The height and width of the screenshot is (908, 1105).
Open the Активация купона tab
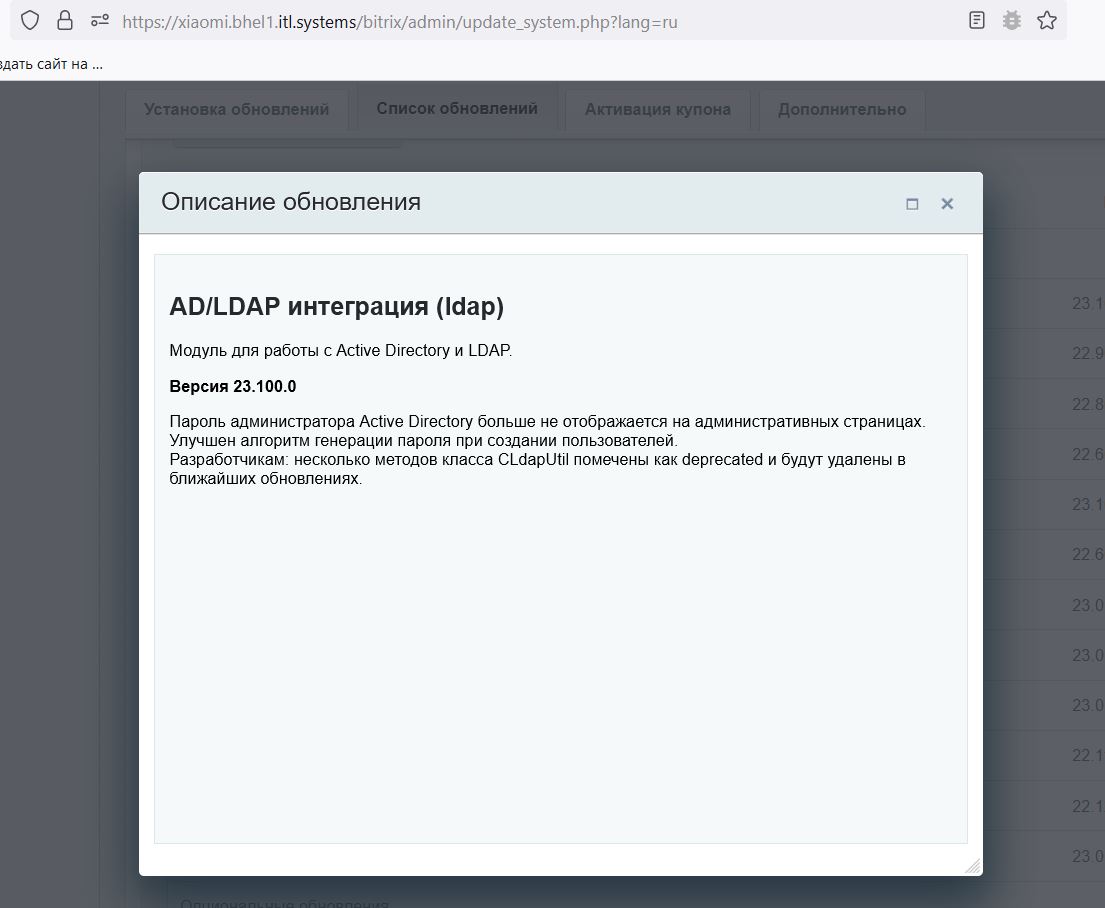point(658,109)
